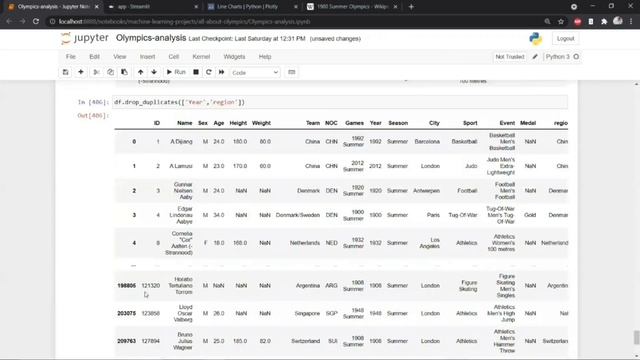
Task: Click the browser address bar URL
Action: point(184,22)
